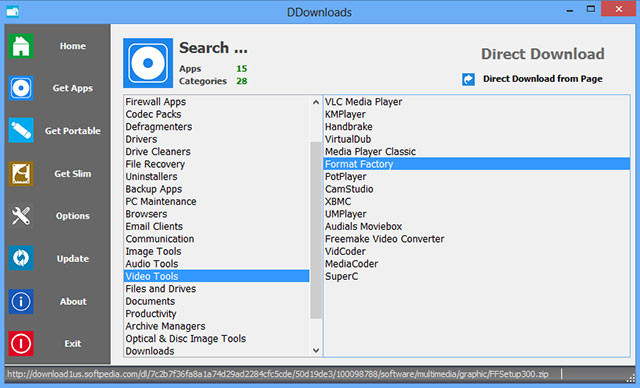Screen dimensions: 640x388
Task: Open the Get Apps menu label
Action: click(73, 88)
